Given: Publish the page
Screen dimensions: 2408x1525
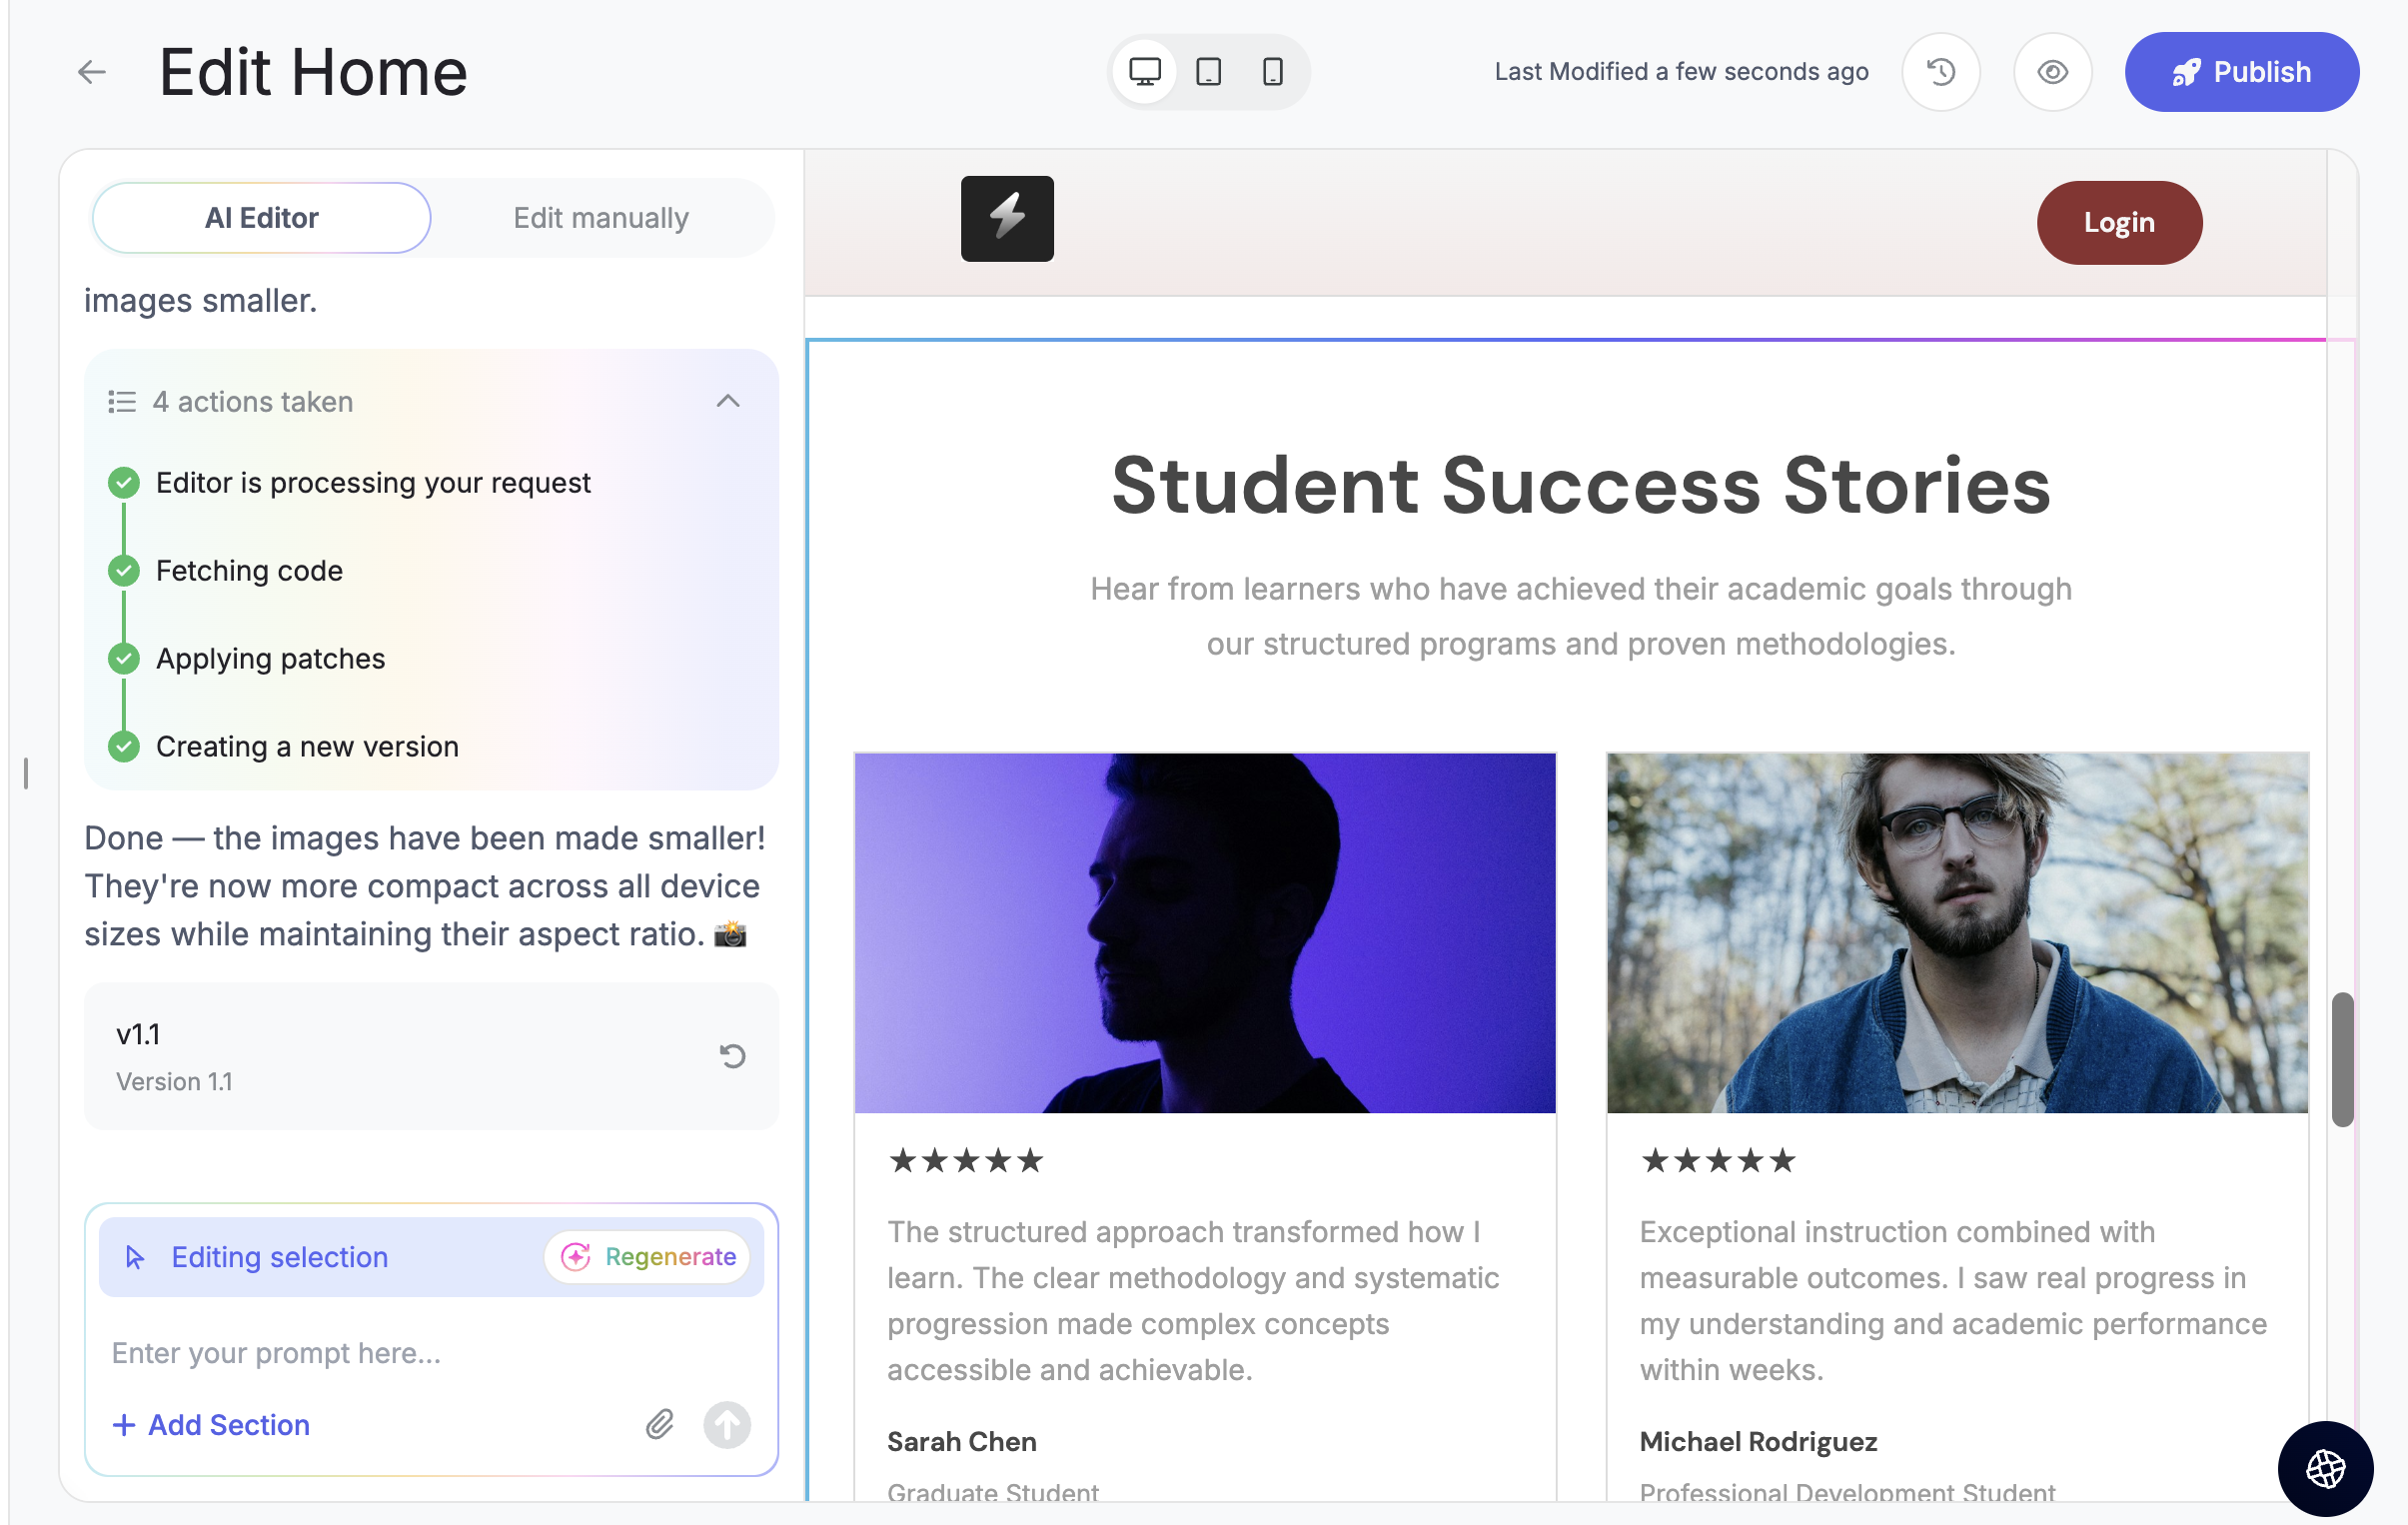Looking at the screenshot, I should coord(2241,72).
